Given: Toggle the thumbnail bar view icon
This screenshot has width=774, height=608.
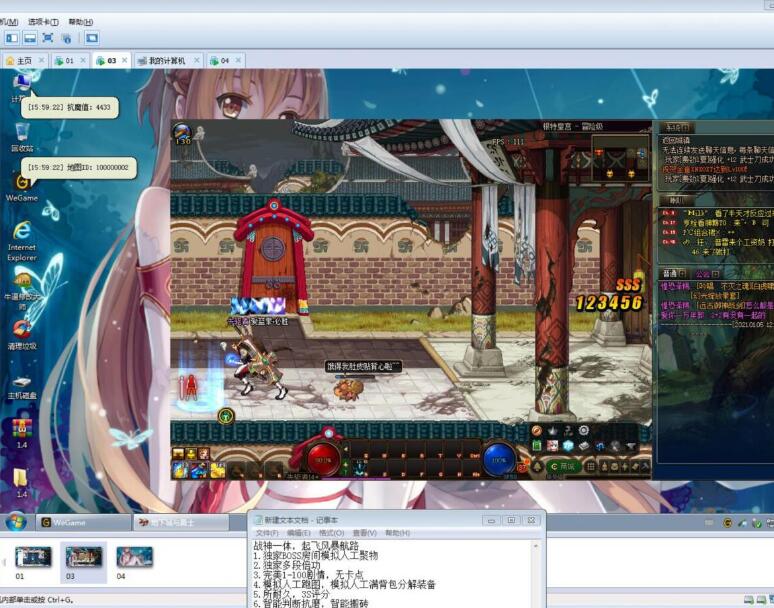Looking at the screenshot, I should pos(30,38).
